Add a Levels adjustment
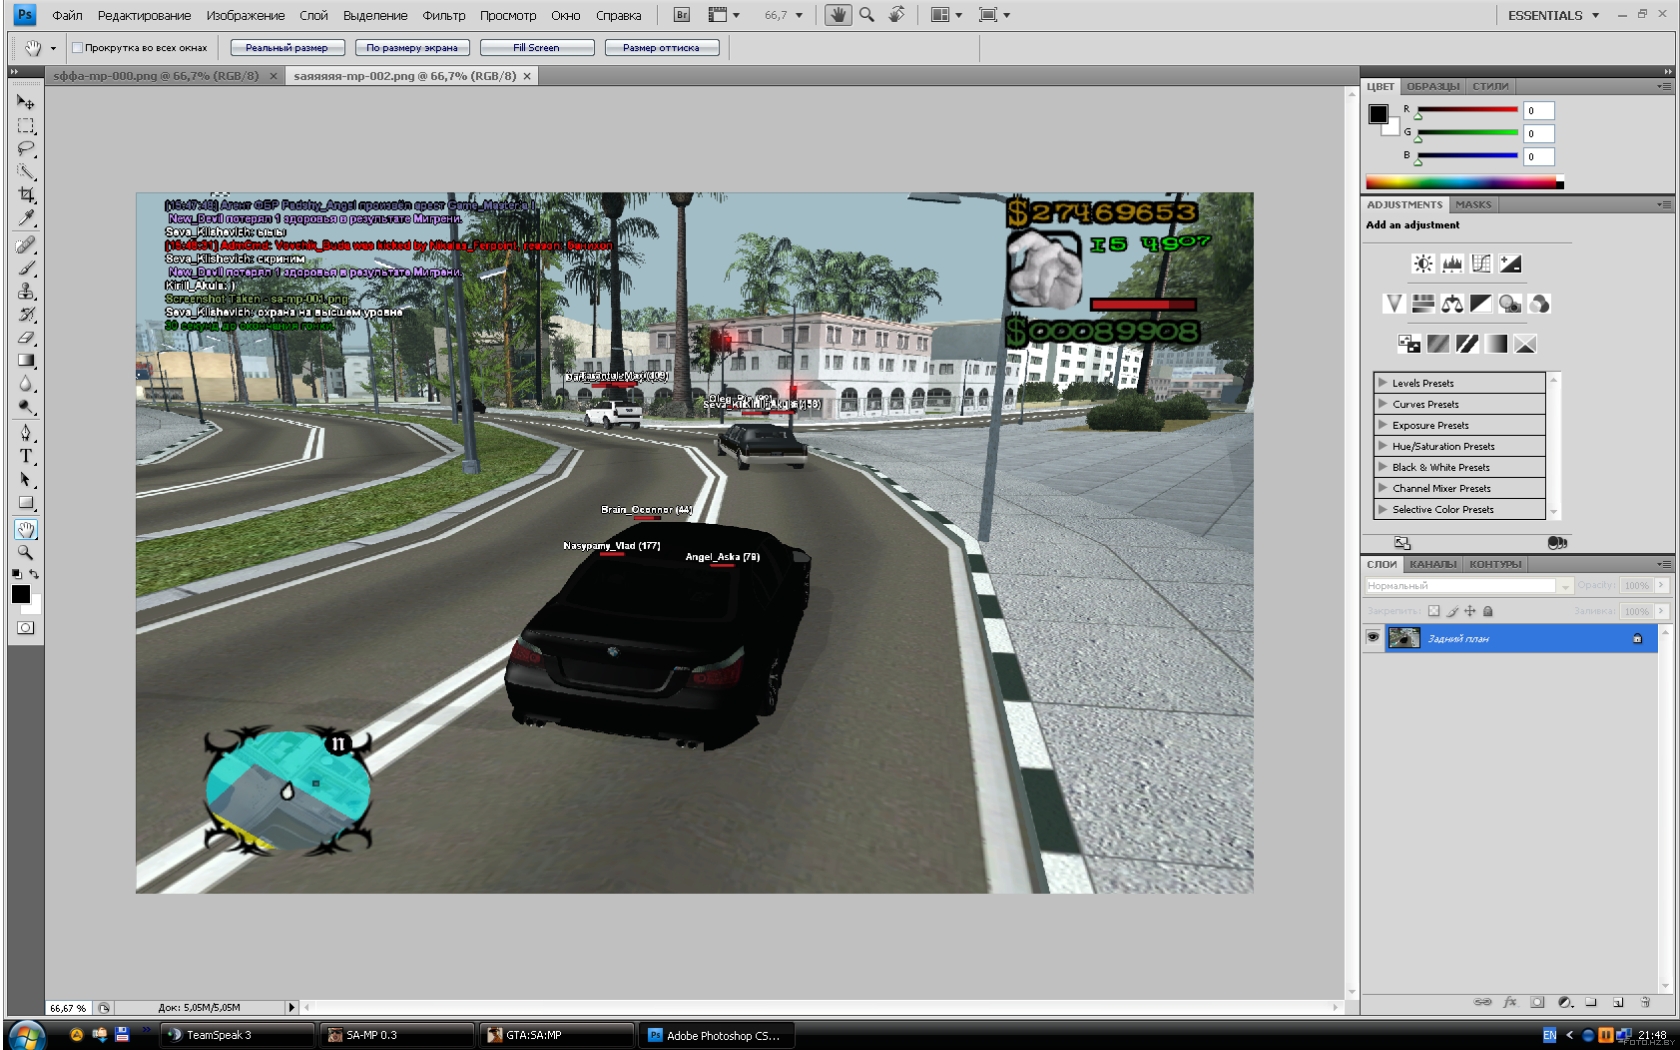 click(1452, 263)
